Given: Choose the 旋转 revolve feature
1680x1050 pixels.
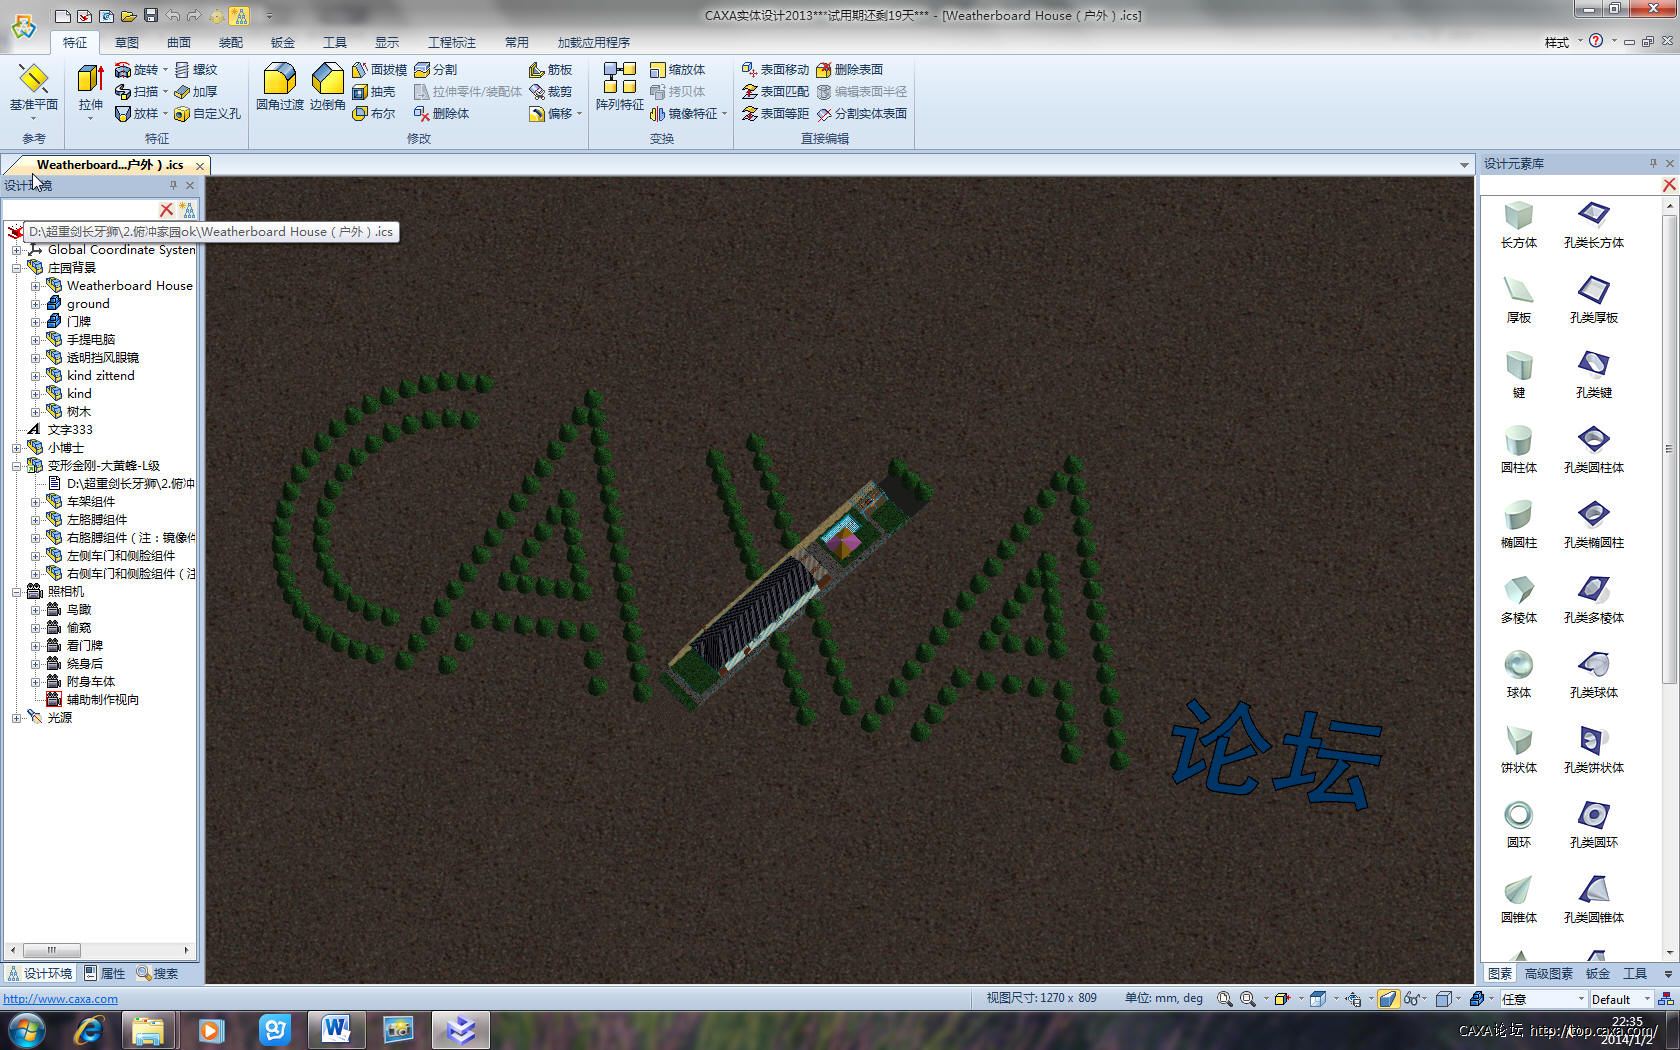Looking at the screenshot, I should (x=136, y=69).
